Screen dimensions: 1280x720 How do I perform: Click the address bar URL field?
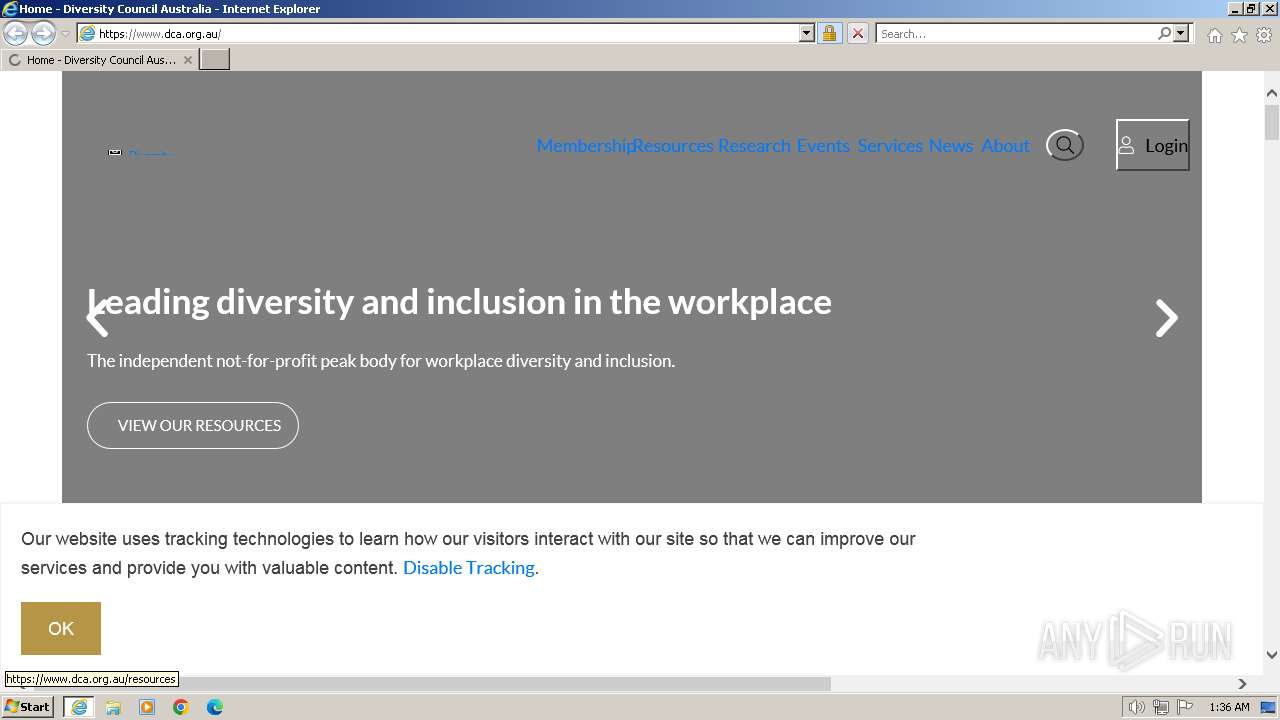[438, 33]
